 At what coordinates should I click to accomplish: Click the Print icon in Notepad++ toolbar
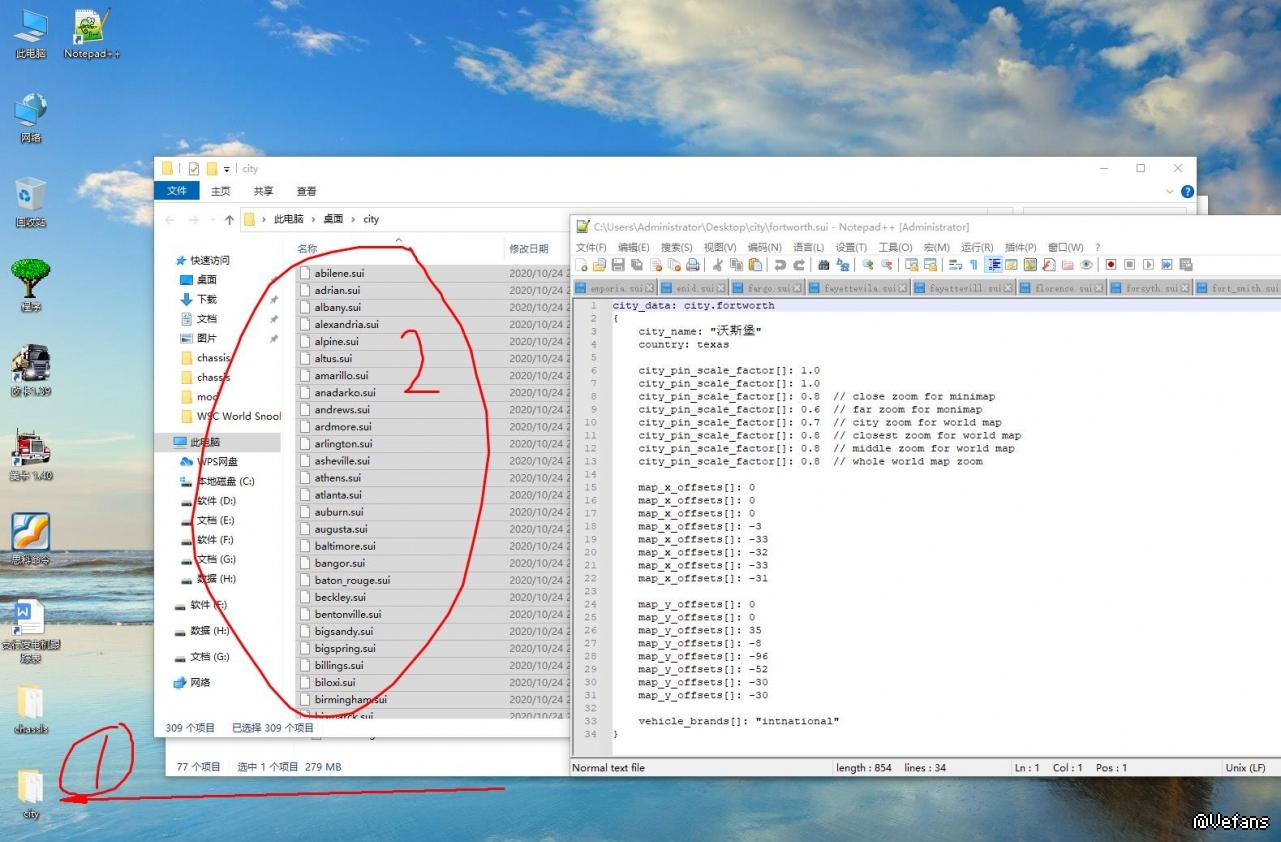coord(692,265)
